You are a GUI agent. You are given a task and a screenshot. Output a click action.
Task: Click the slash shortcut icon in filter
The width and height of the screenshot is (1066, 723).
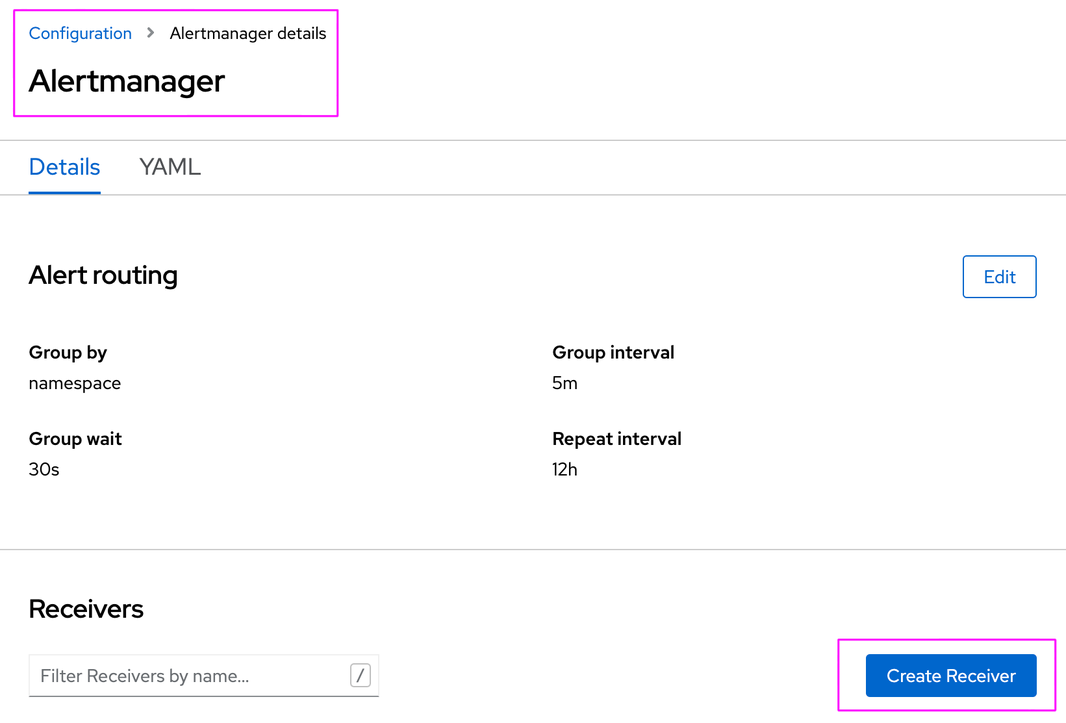click(361, 676)
